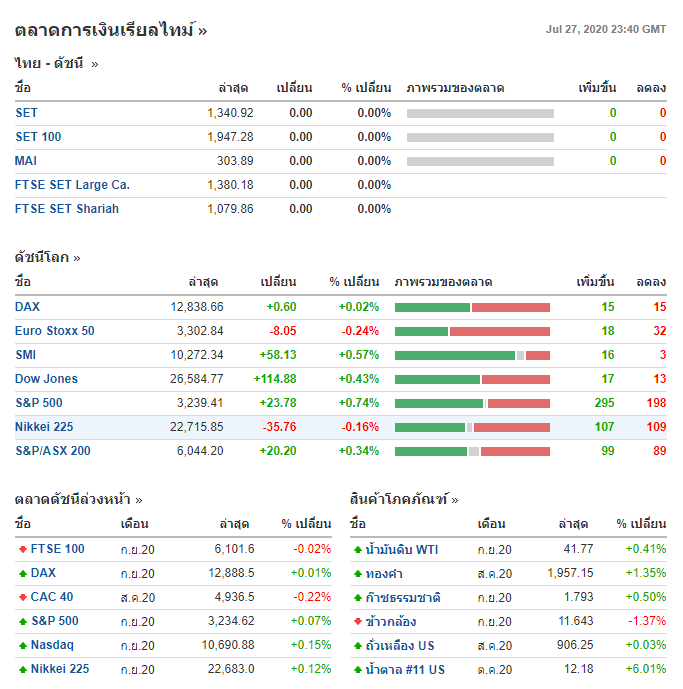The width and height of the screenshot is (683, 689).
Task: Open the FTSE SET Shariah index link
Action: click(x=67, y=209)
